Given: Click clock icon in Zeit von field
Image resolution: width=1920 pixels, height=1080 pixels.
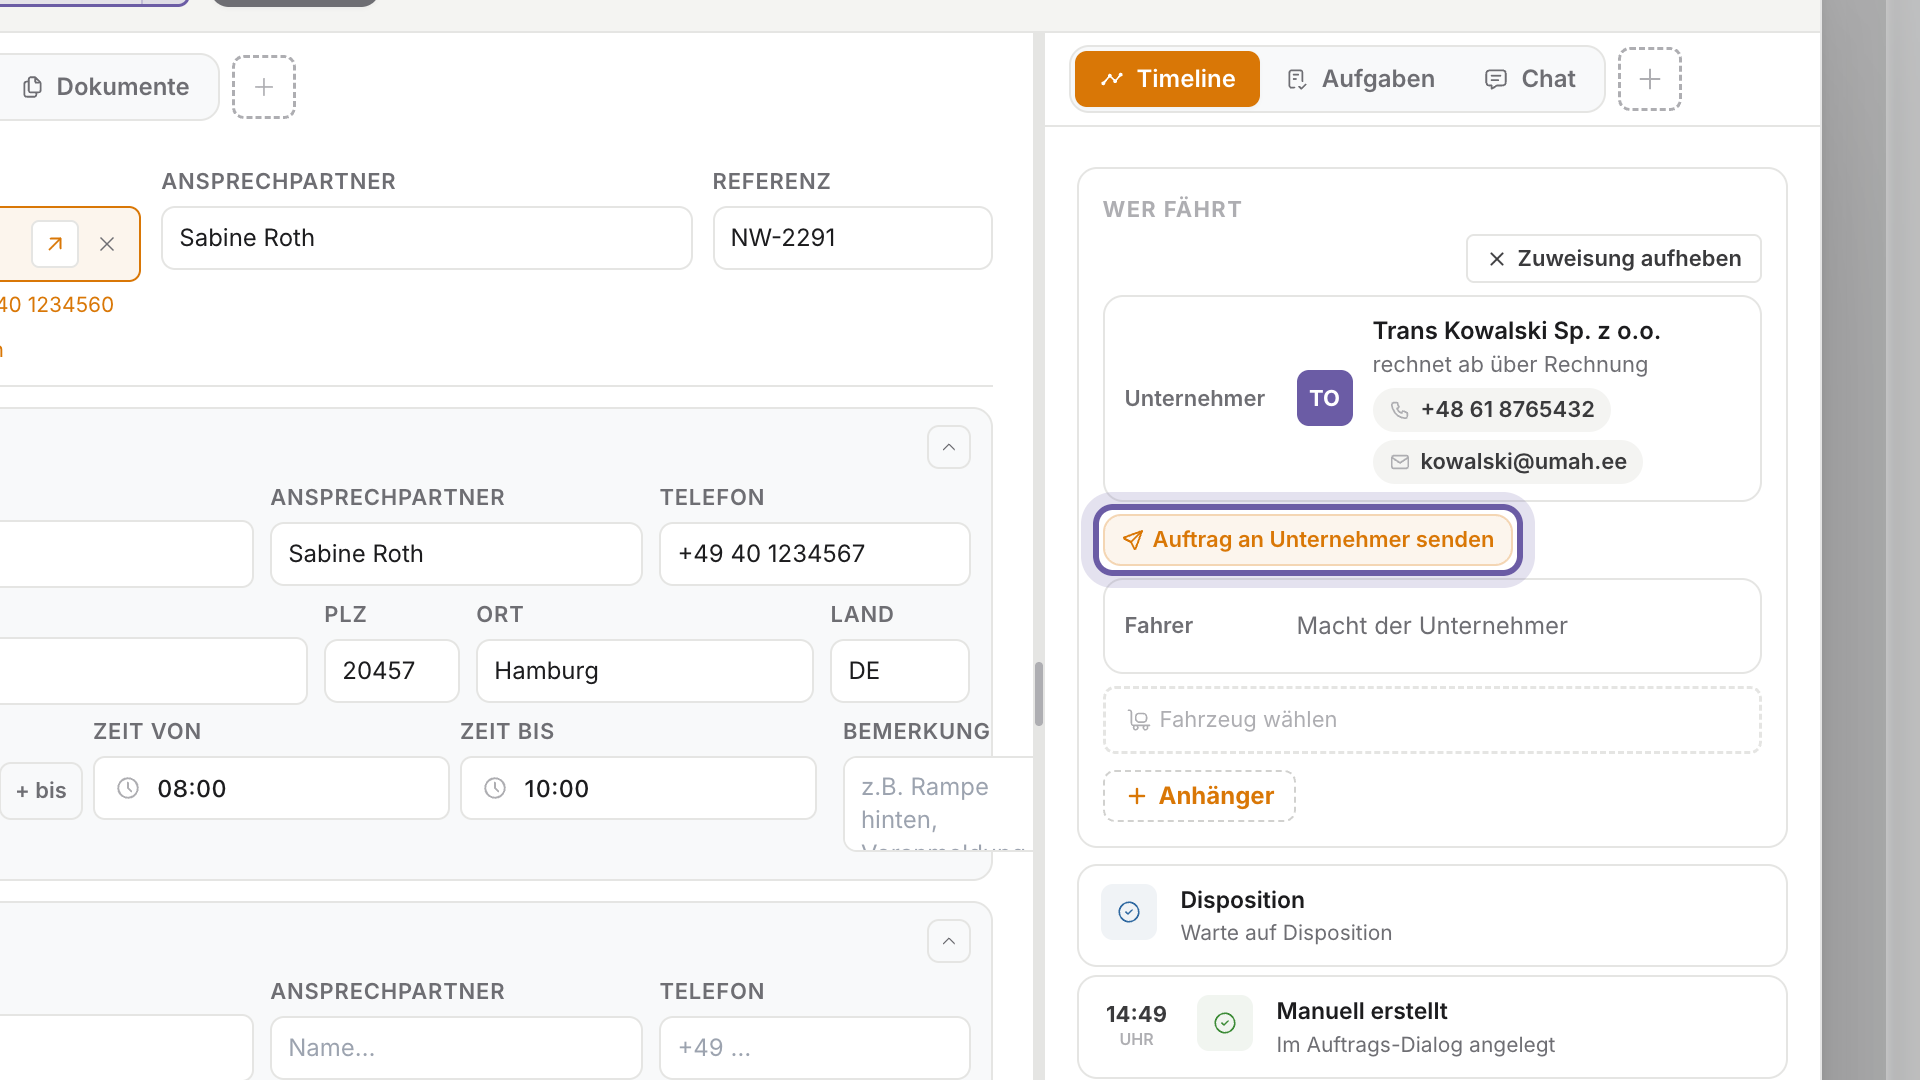Looking at the screenshot, I should coord(128,788).
